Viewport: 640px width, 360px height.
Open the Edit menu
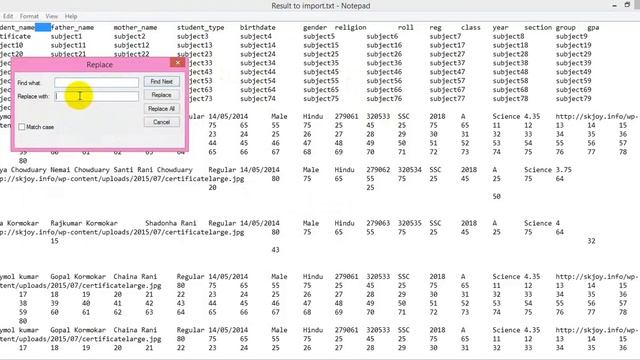coord(8,16)
